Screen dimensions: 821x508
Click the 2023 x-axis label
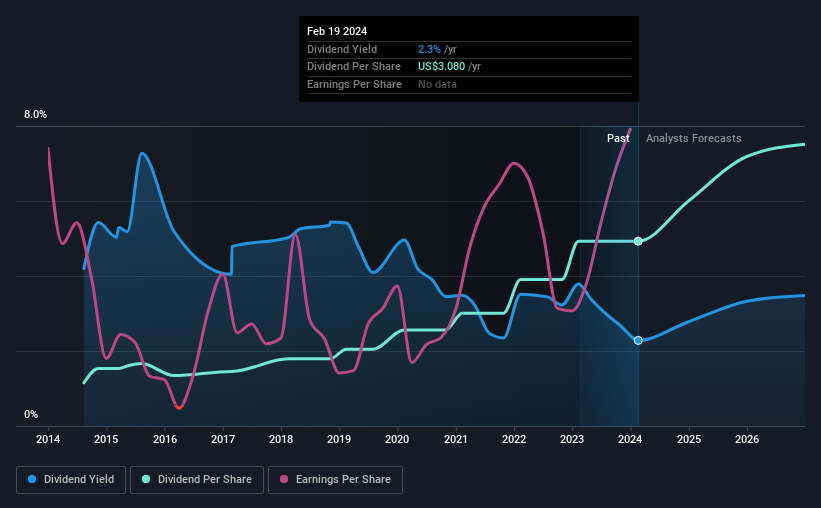coord(572,439)
